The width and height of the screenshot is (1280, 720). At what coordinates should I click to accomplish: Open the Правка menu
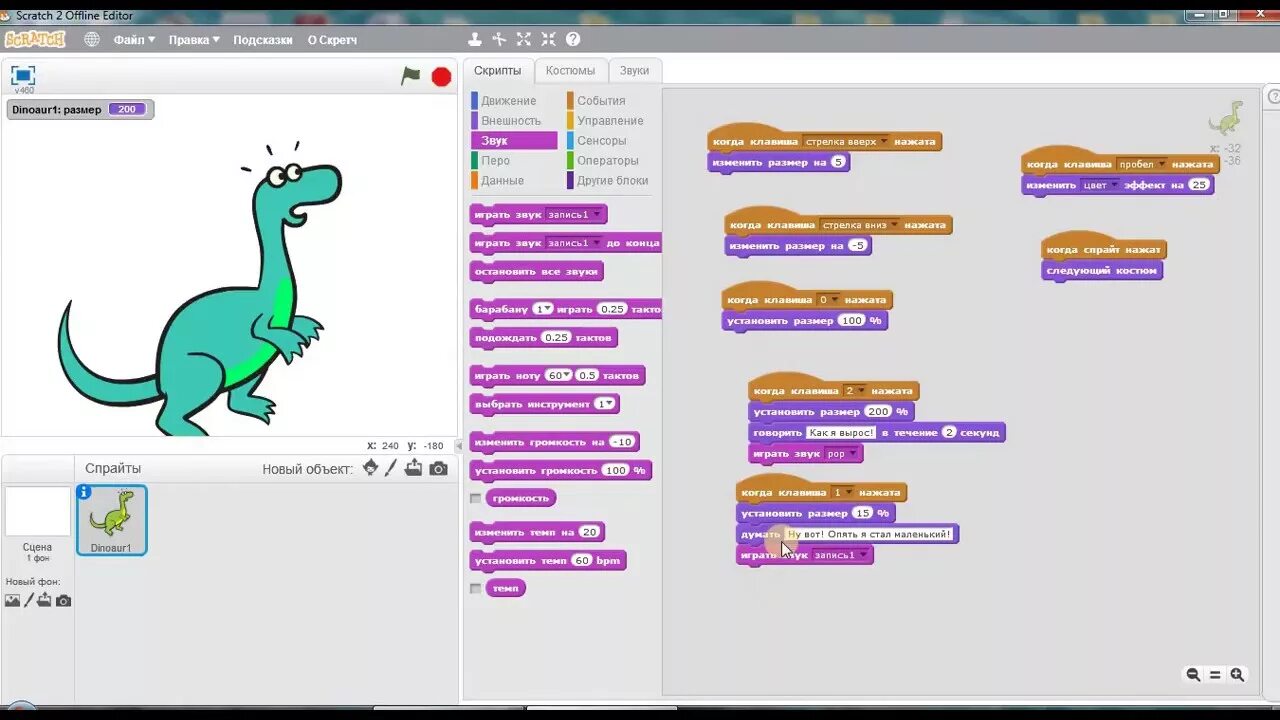[194, 40]
